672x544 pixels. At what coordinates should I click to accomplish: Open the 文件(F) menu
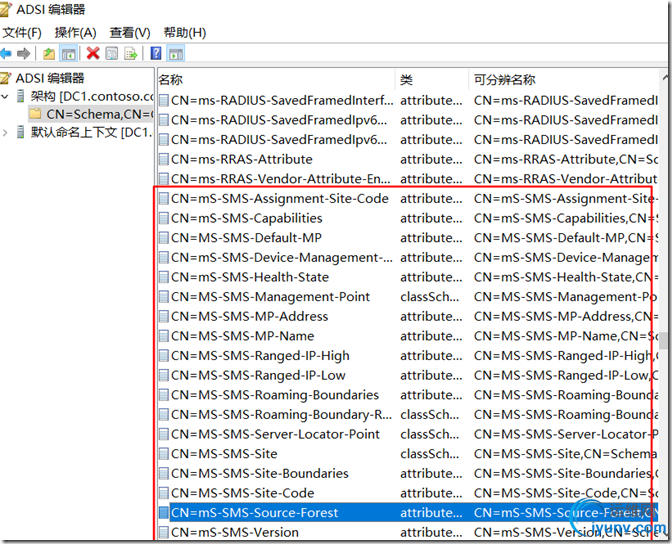tap(22, 33)
